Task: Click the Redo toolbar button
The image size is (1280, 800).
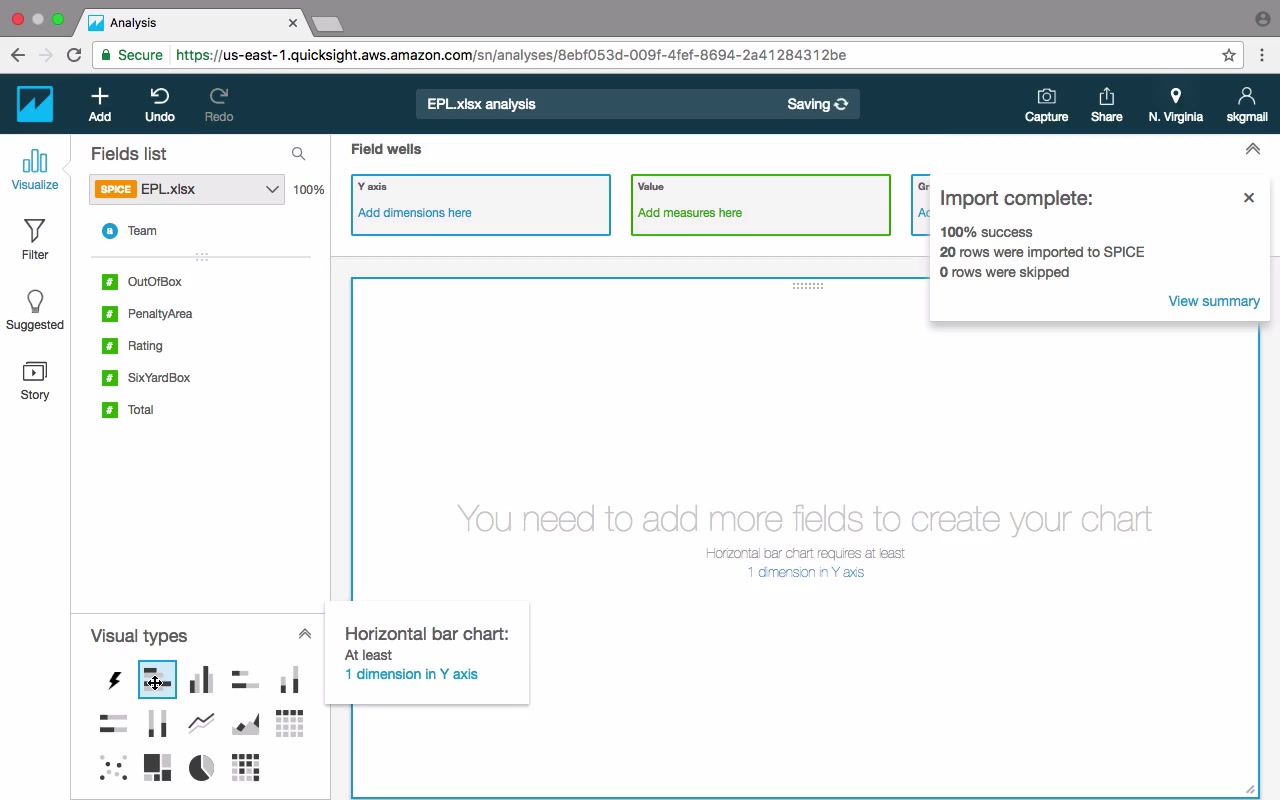Action: pos(219,104)
